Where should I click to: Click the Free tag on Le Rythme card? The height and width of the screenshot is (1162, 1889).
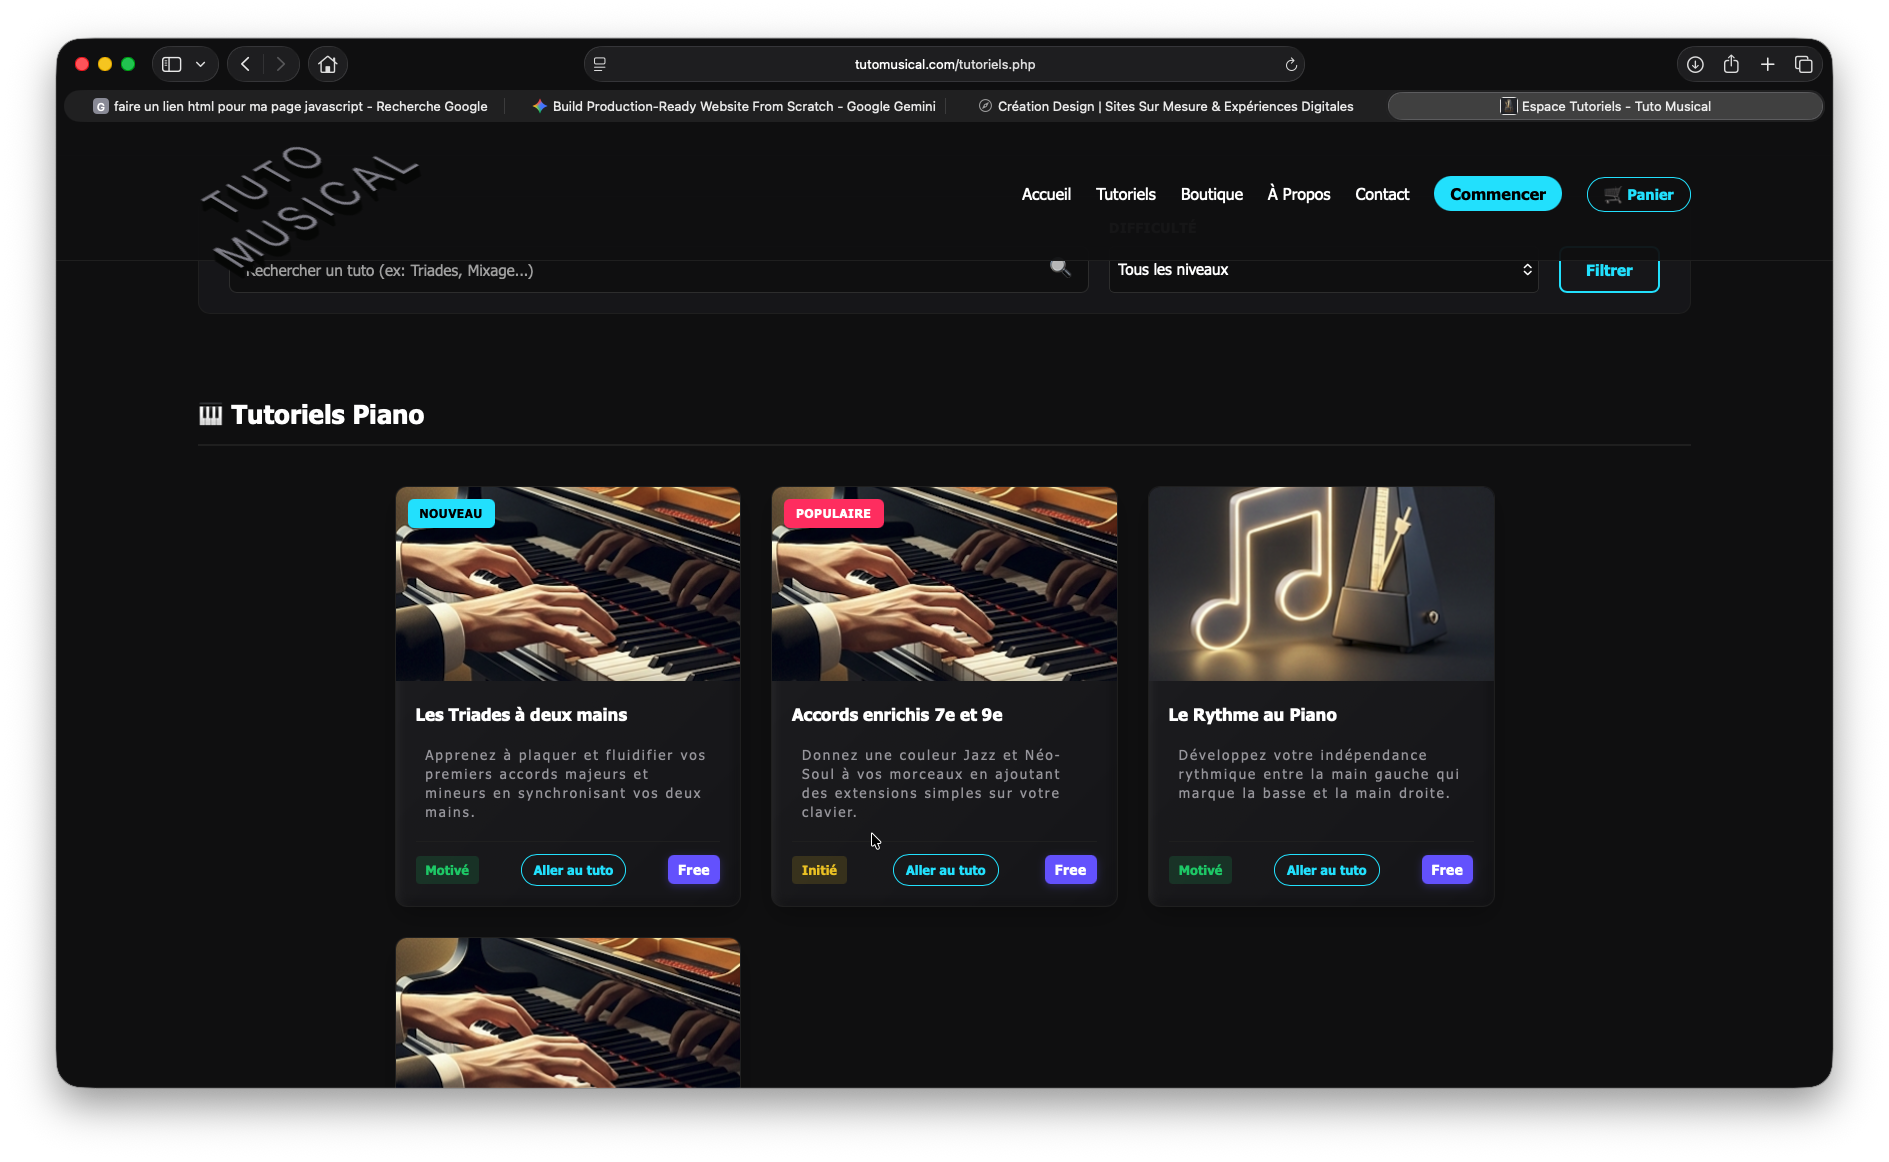point(1447,870)
